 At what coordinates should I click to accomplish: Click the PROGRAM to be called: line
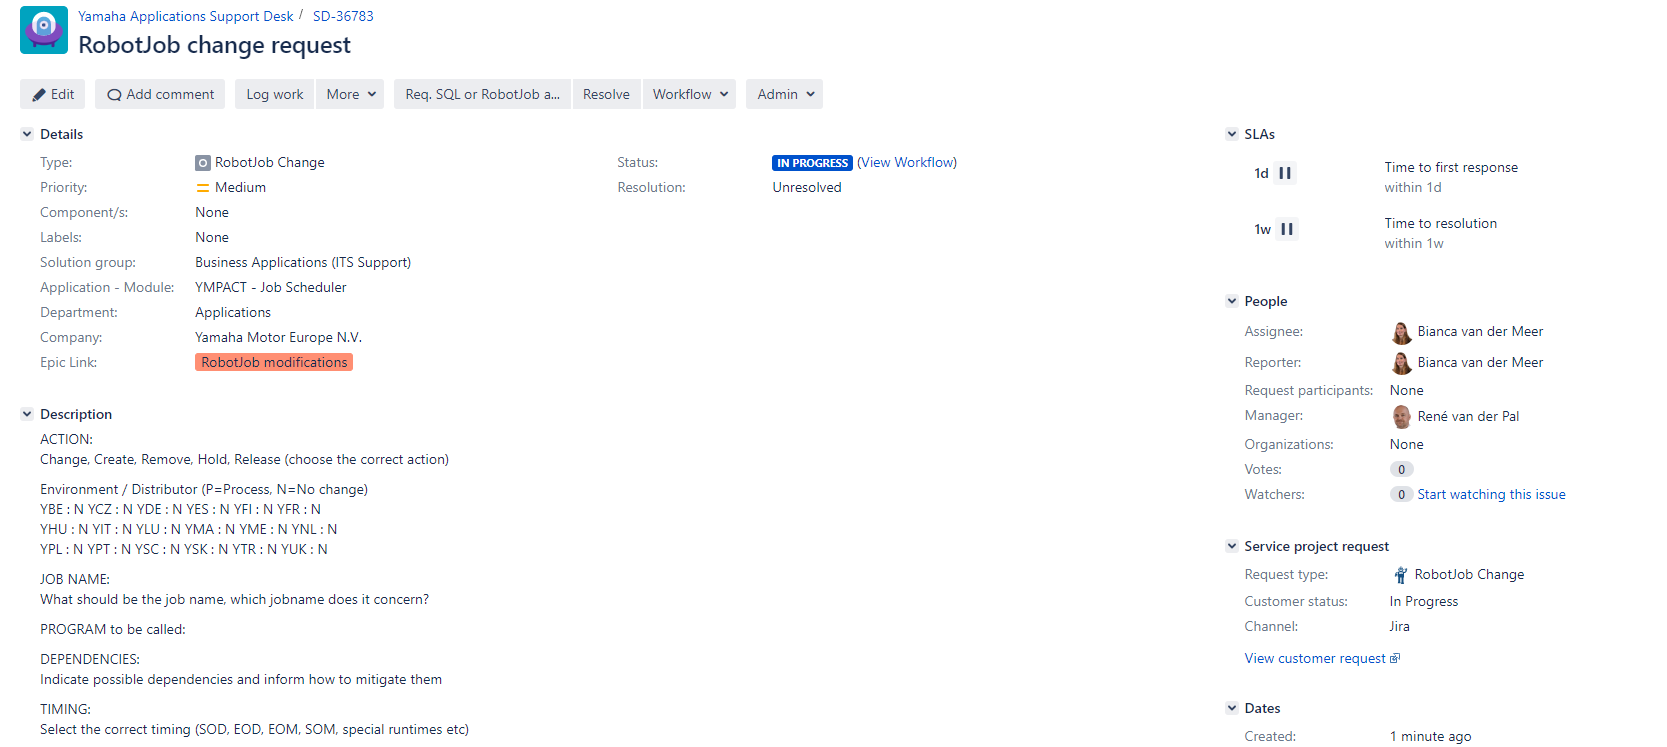coord(113,629)
